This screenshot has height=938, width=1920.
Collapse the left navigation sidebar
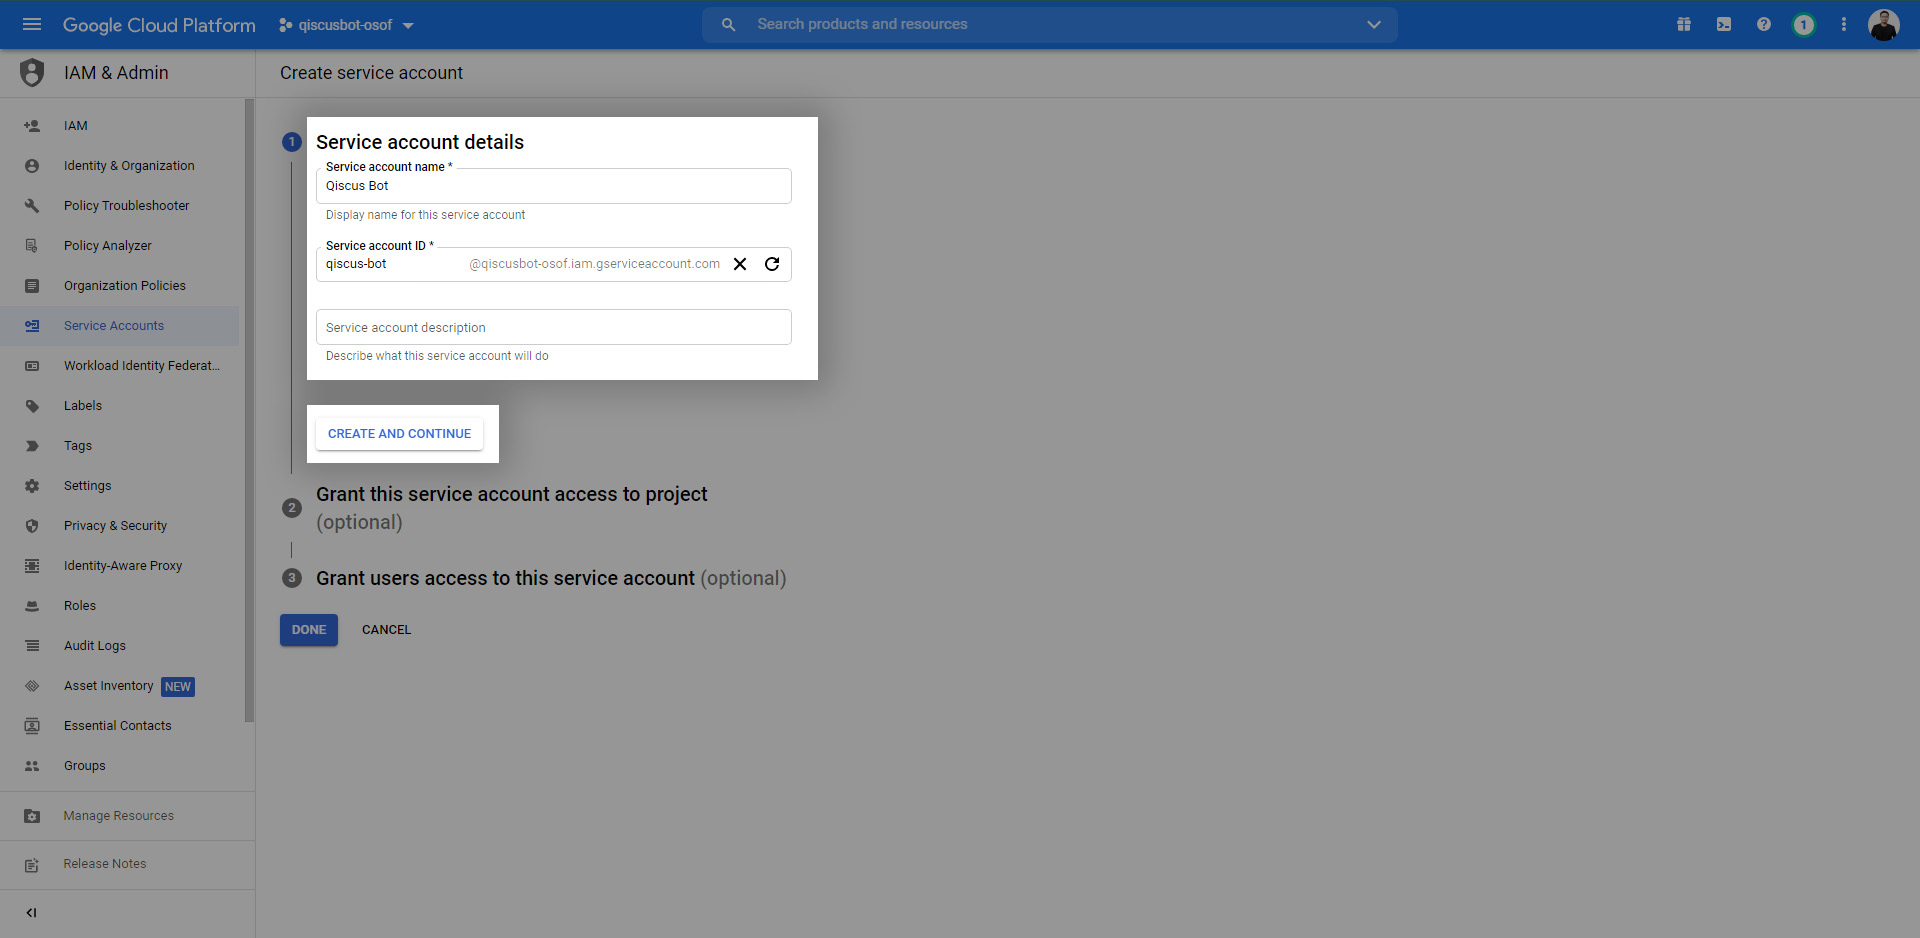32,912
